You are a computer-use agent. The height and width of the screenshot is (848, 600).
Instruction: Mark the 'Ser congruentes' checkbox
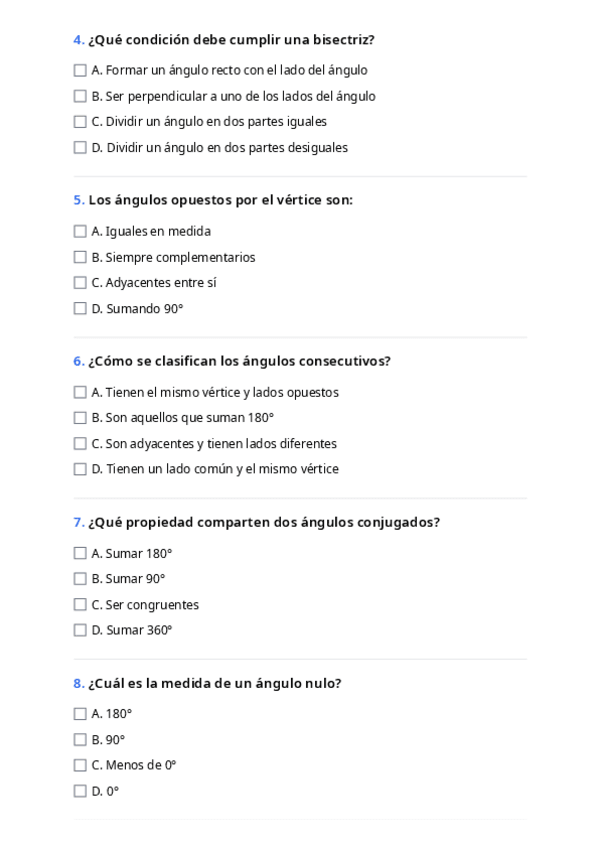[x=80, y=605]
